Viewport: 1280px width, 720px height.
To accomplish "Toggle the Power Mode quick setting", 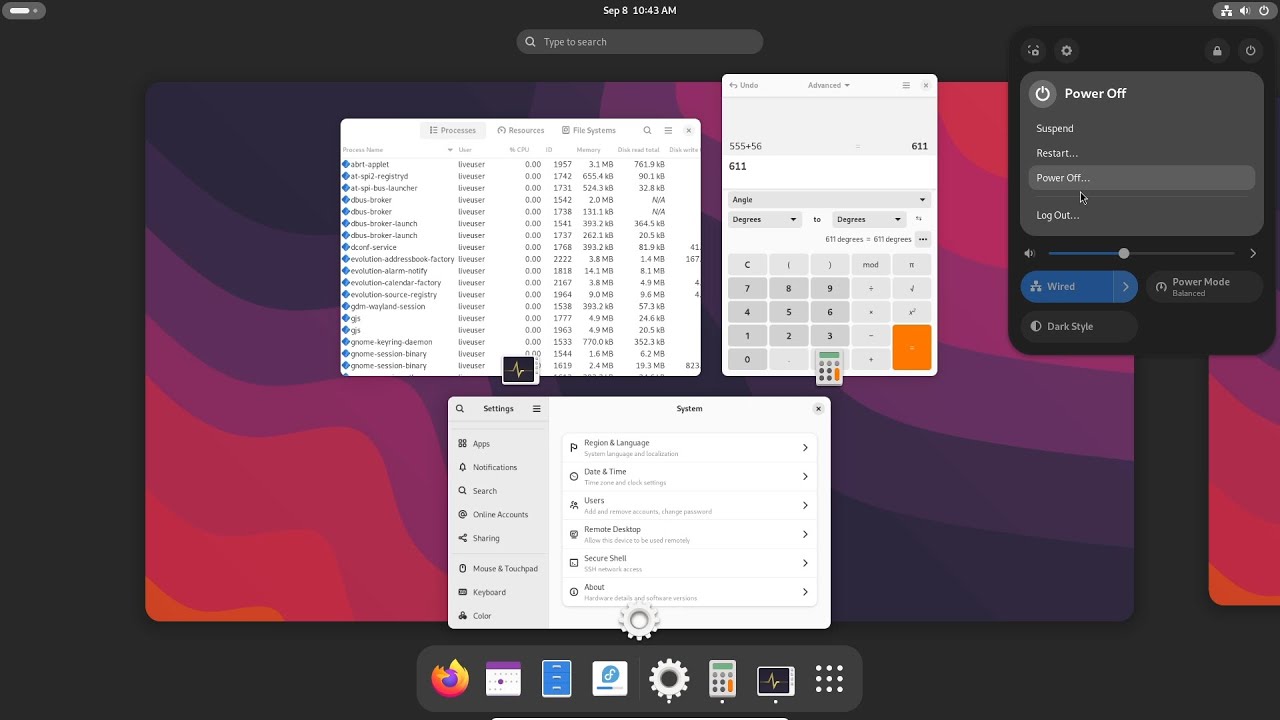I will pos(1203,286).
